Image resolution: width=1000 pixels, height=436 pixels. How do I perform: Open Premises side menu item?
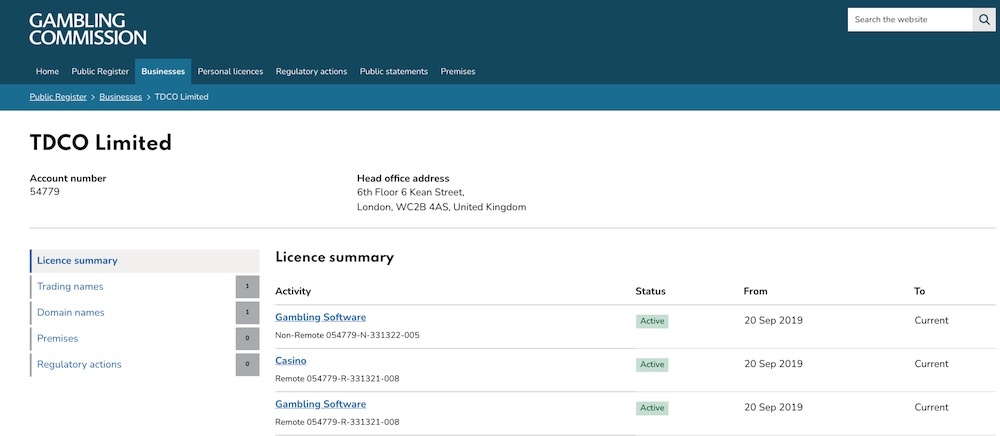click(x=57, y=338)
